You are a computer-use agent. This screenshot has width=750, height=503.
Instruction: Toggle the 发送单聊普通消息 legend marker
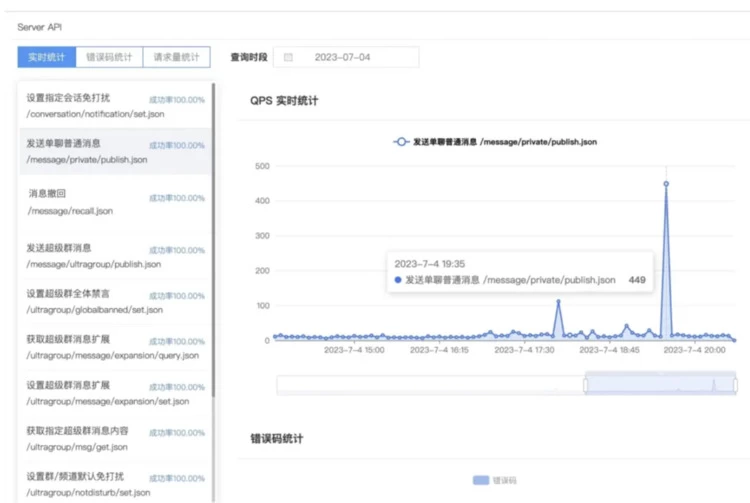coord(401,142)
